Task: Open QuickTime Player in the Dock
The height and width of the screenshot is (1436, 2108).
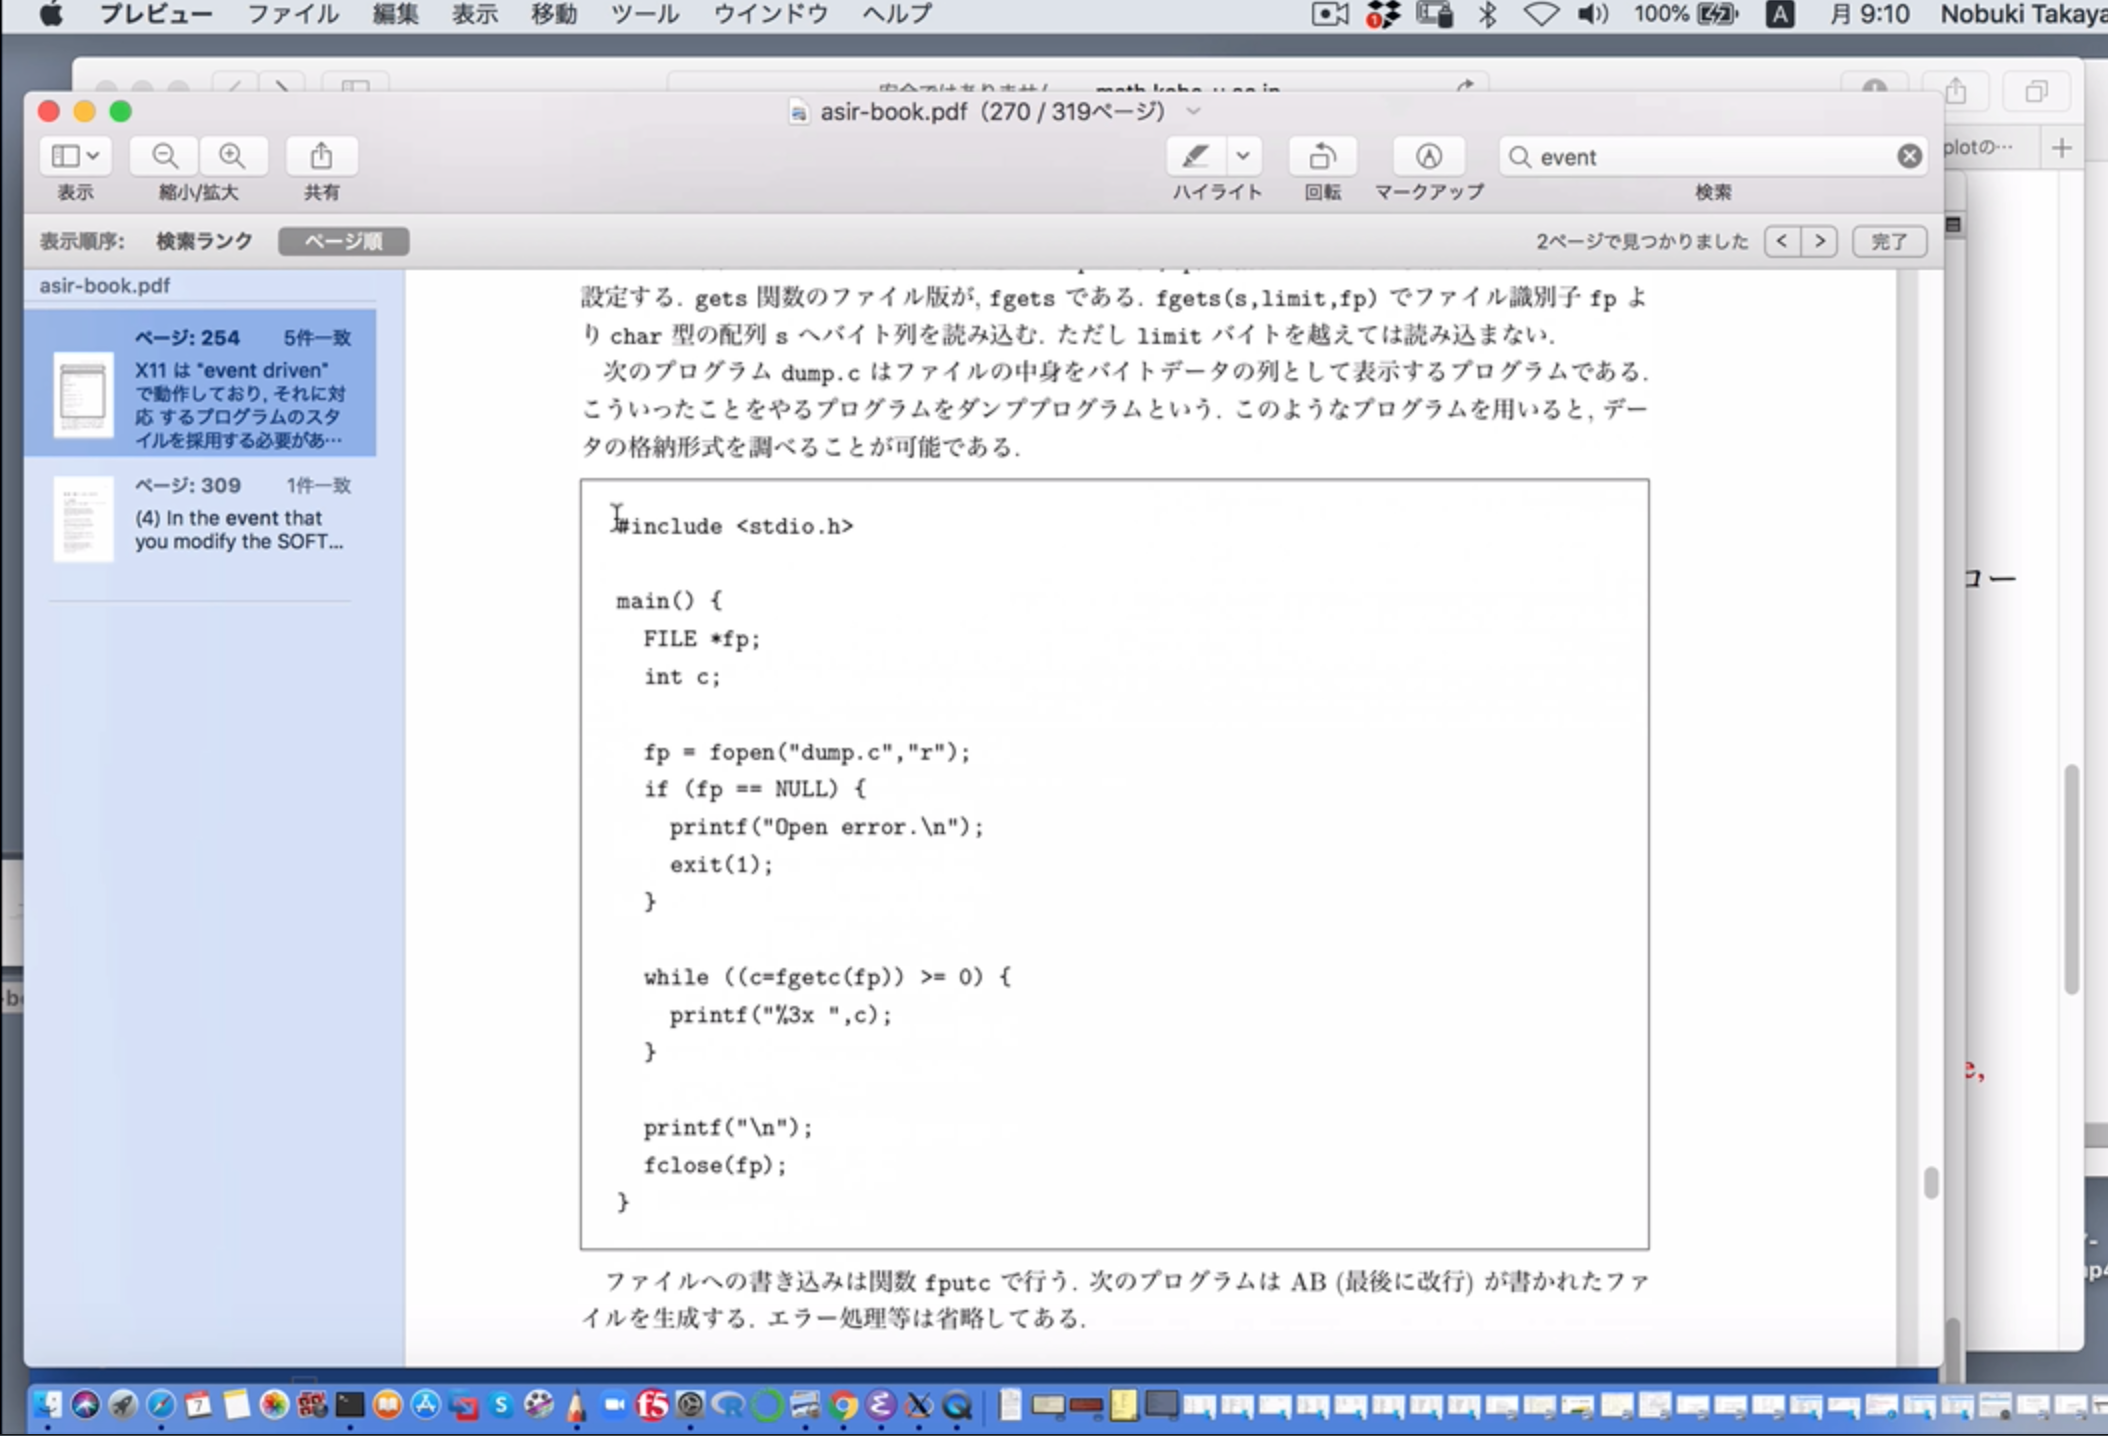Action: pos(956,1405)
